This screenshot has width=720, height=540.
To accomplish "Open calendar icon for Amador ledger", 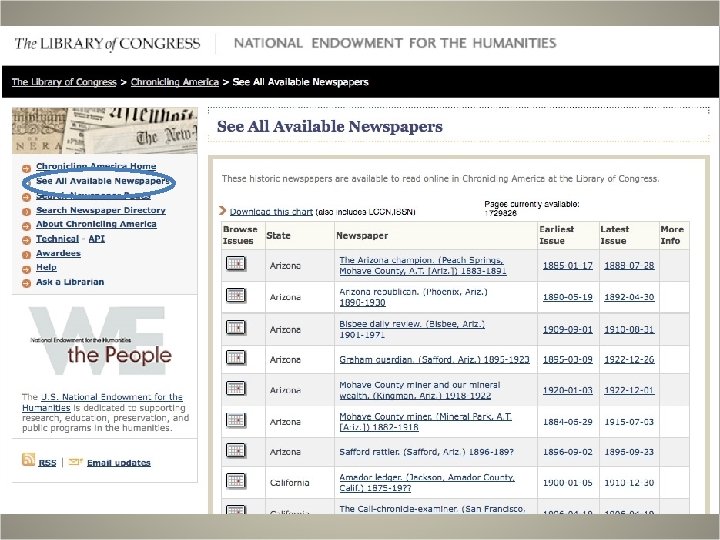I will coord(236,481).
